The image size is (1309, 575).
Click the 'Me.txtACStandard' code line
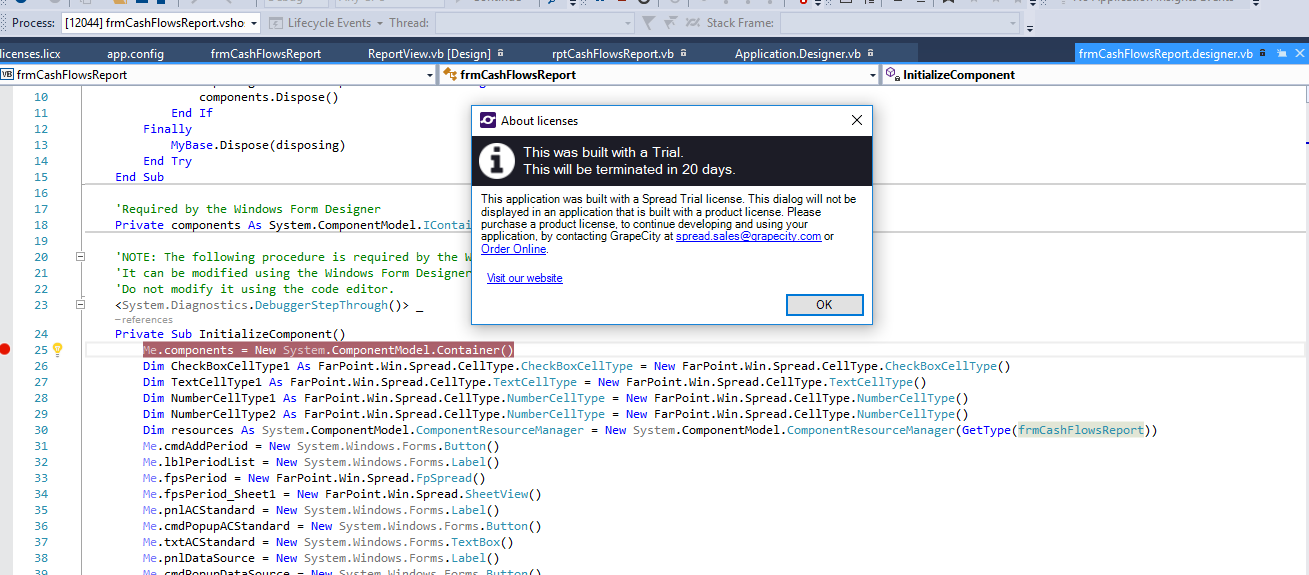click(328, 542)
